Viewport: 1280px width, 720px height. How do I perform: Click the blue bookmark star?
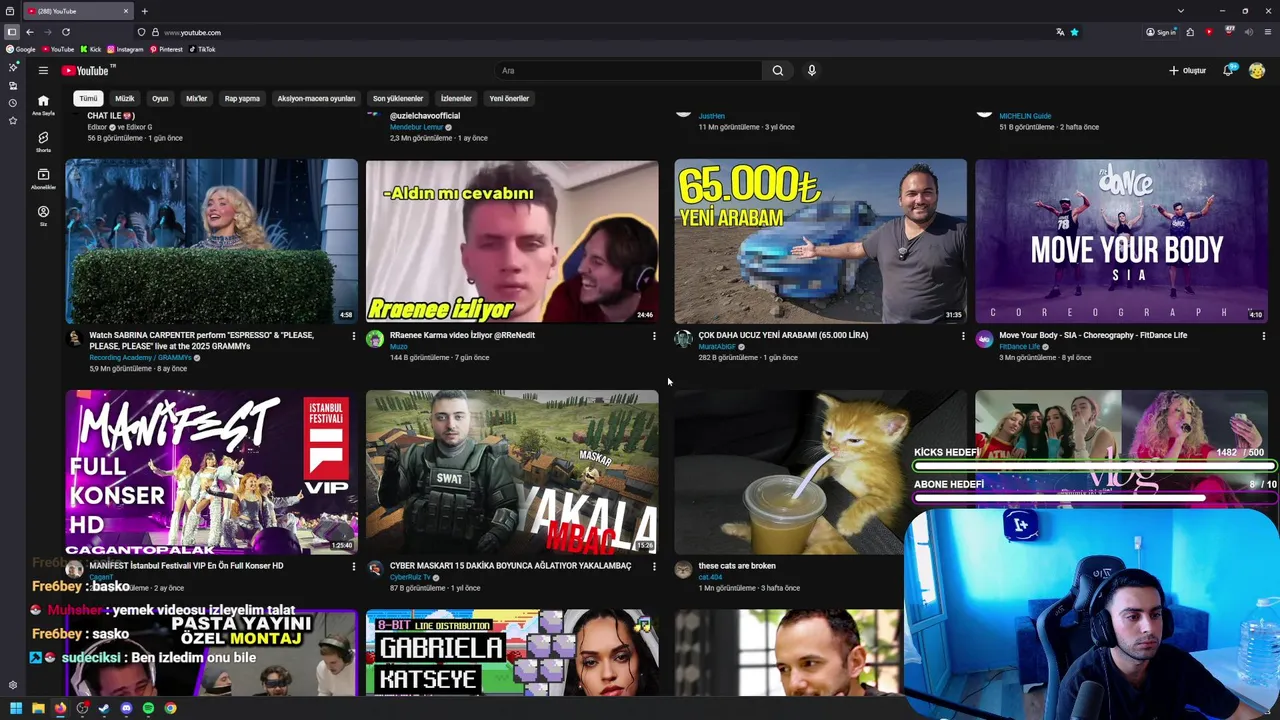click(x=1074, y=32)
